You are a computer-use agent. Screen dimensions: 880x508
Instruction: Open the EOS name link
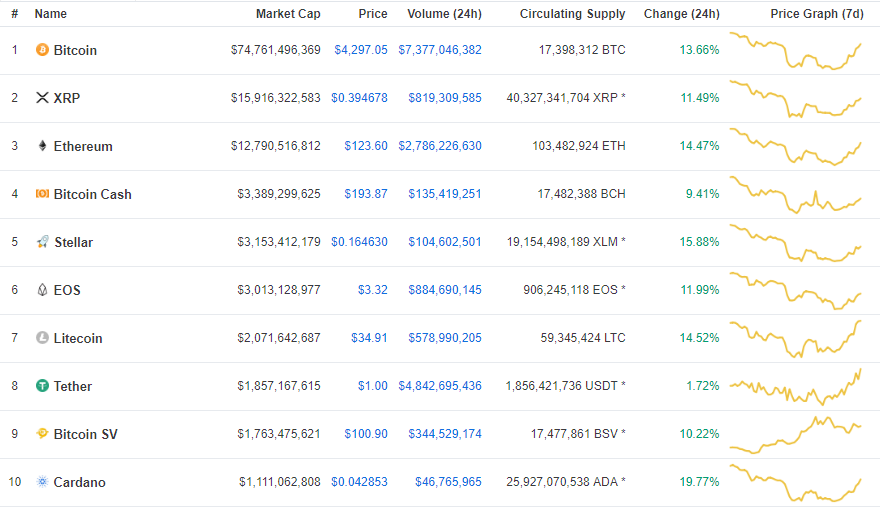67,290
